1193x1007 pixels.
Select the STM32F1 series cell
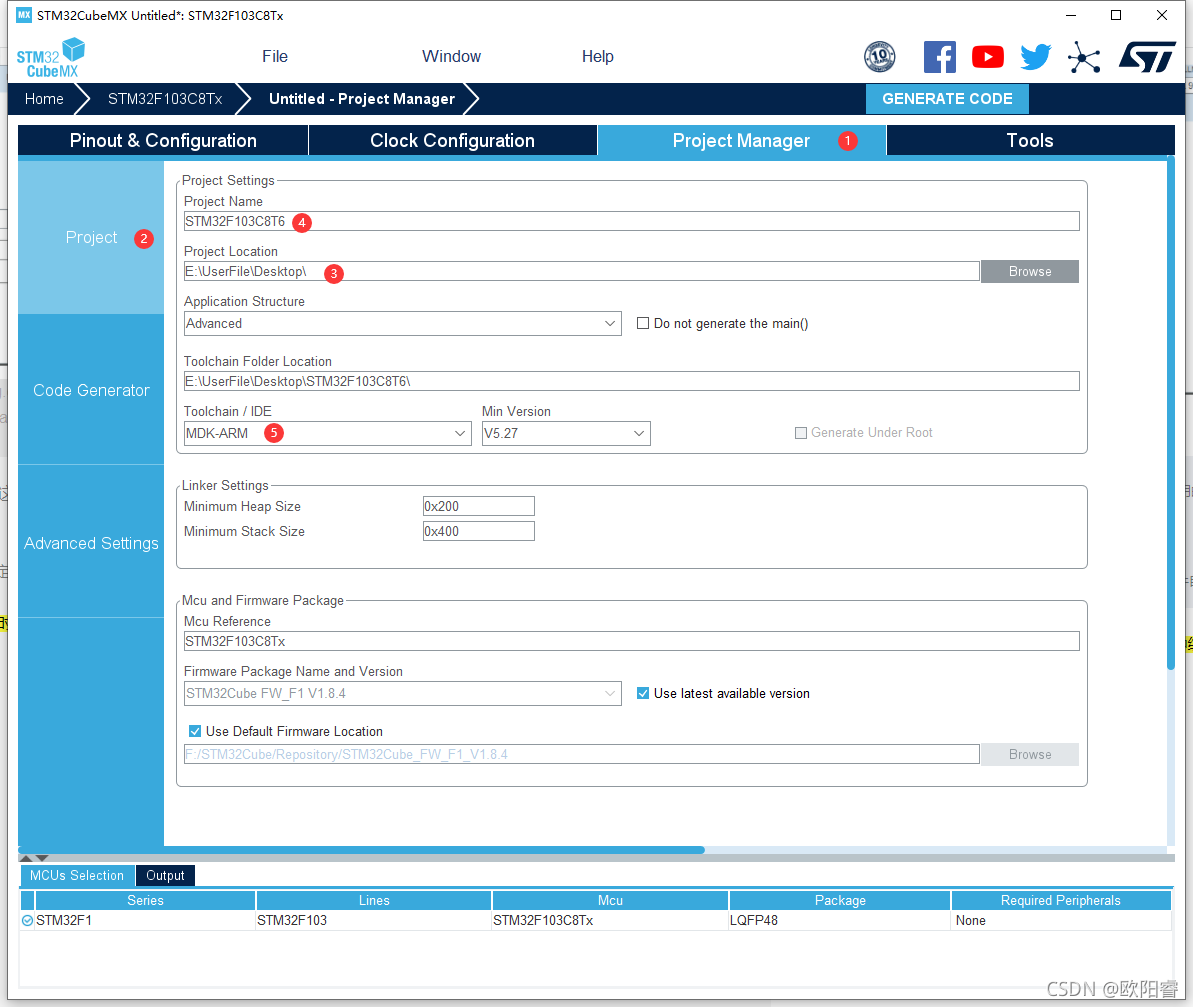pos(145,920)
